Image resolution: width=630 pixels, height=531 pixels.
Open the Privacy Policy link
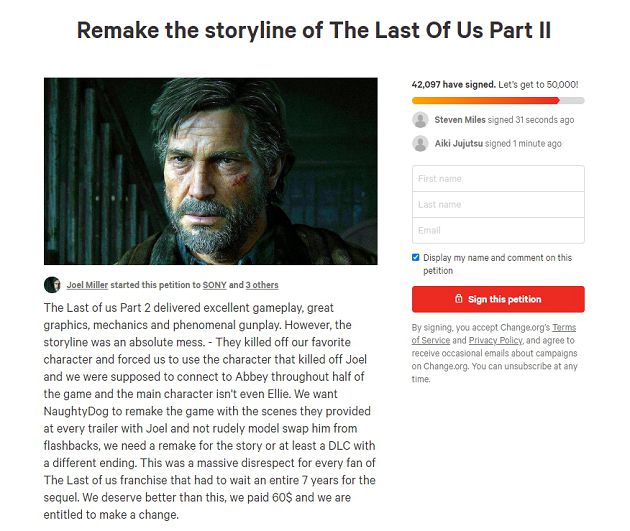click(x=495, y=341)
